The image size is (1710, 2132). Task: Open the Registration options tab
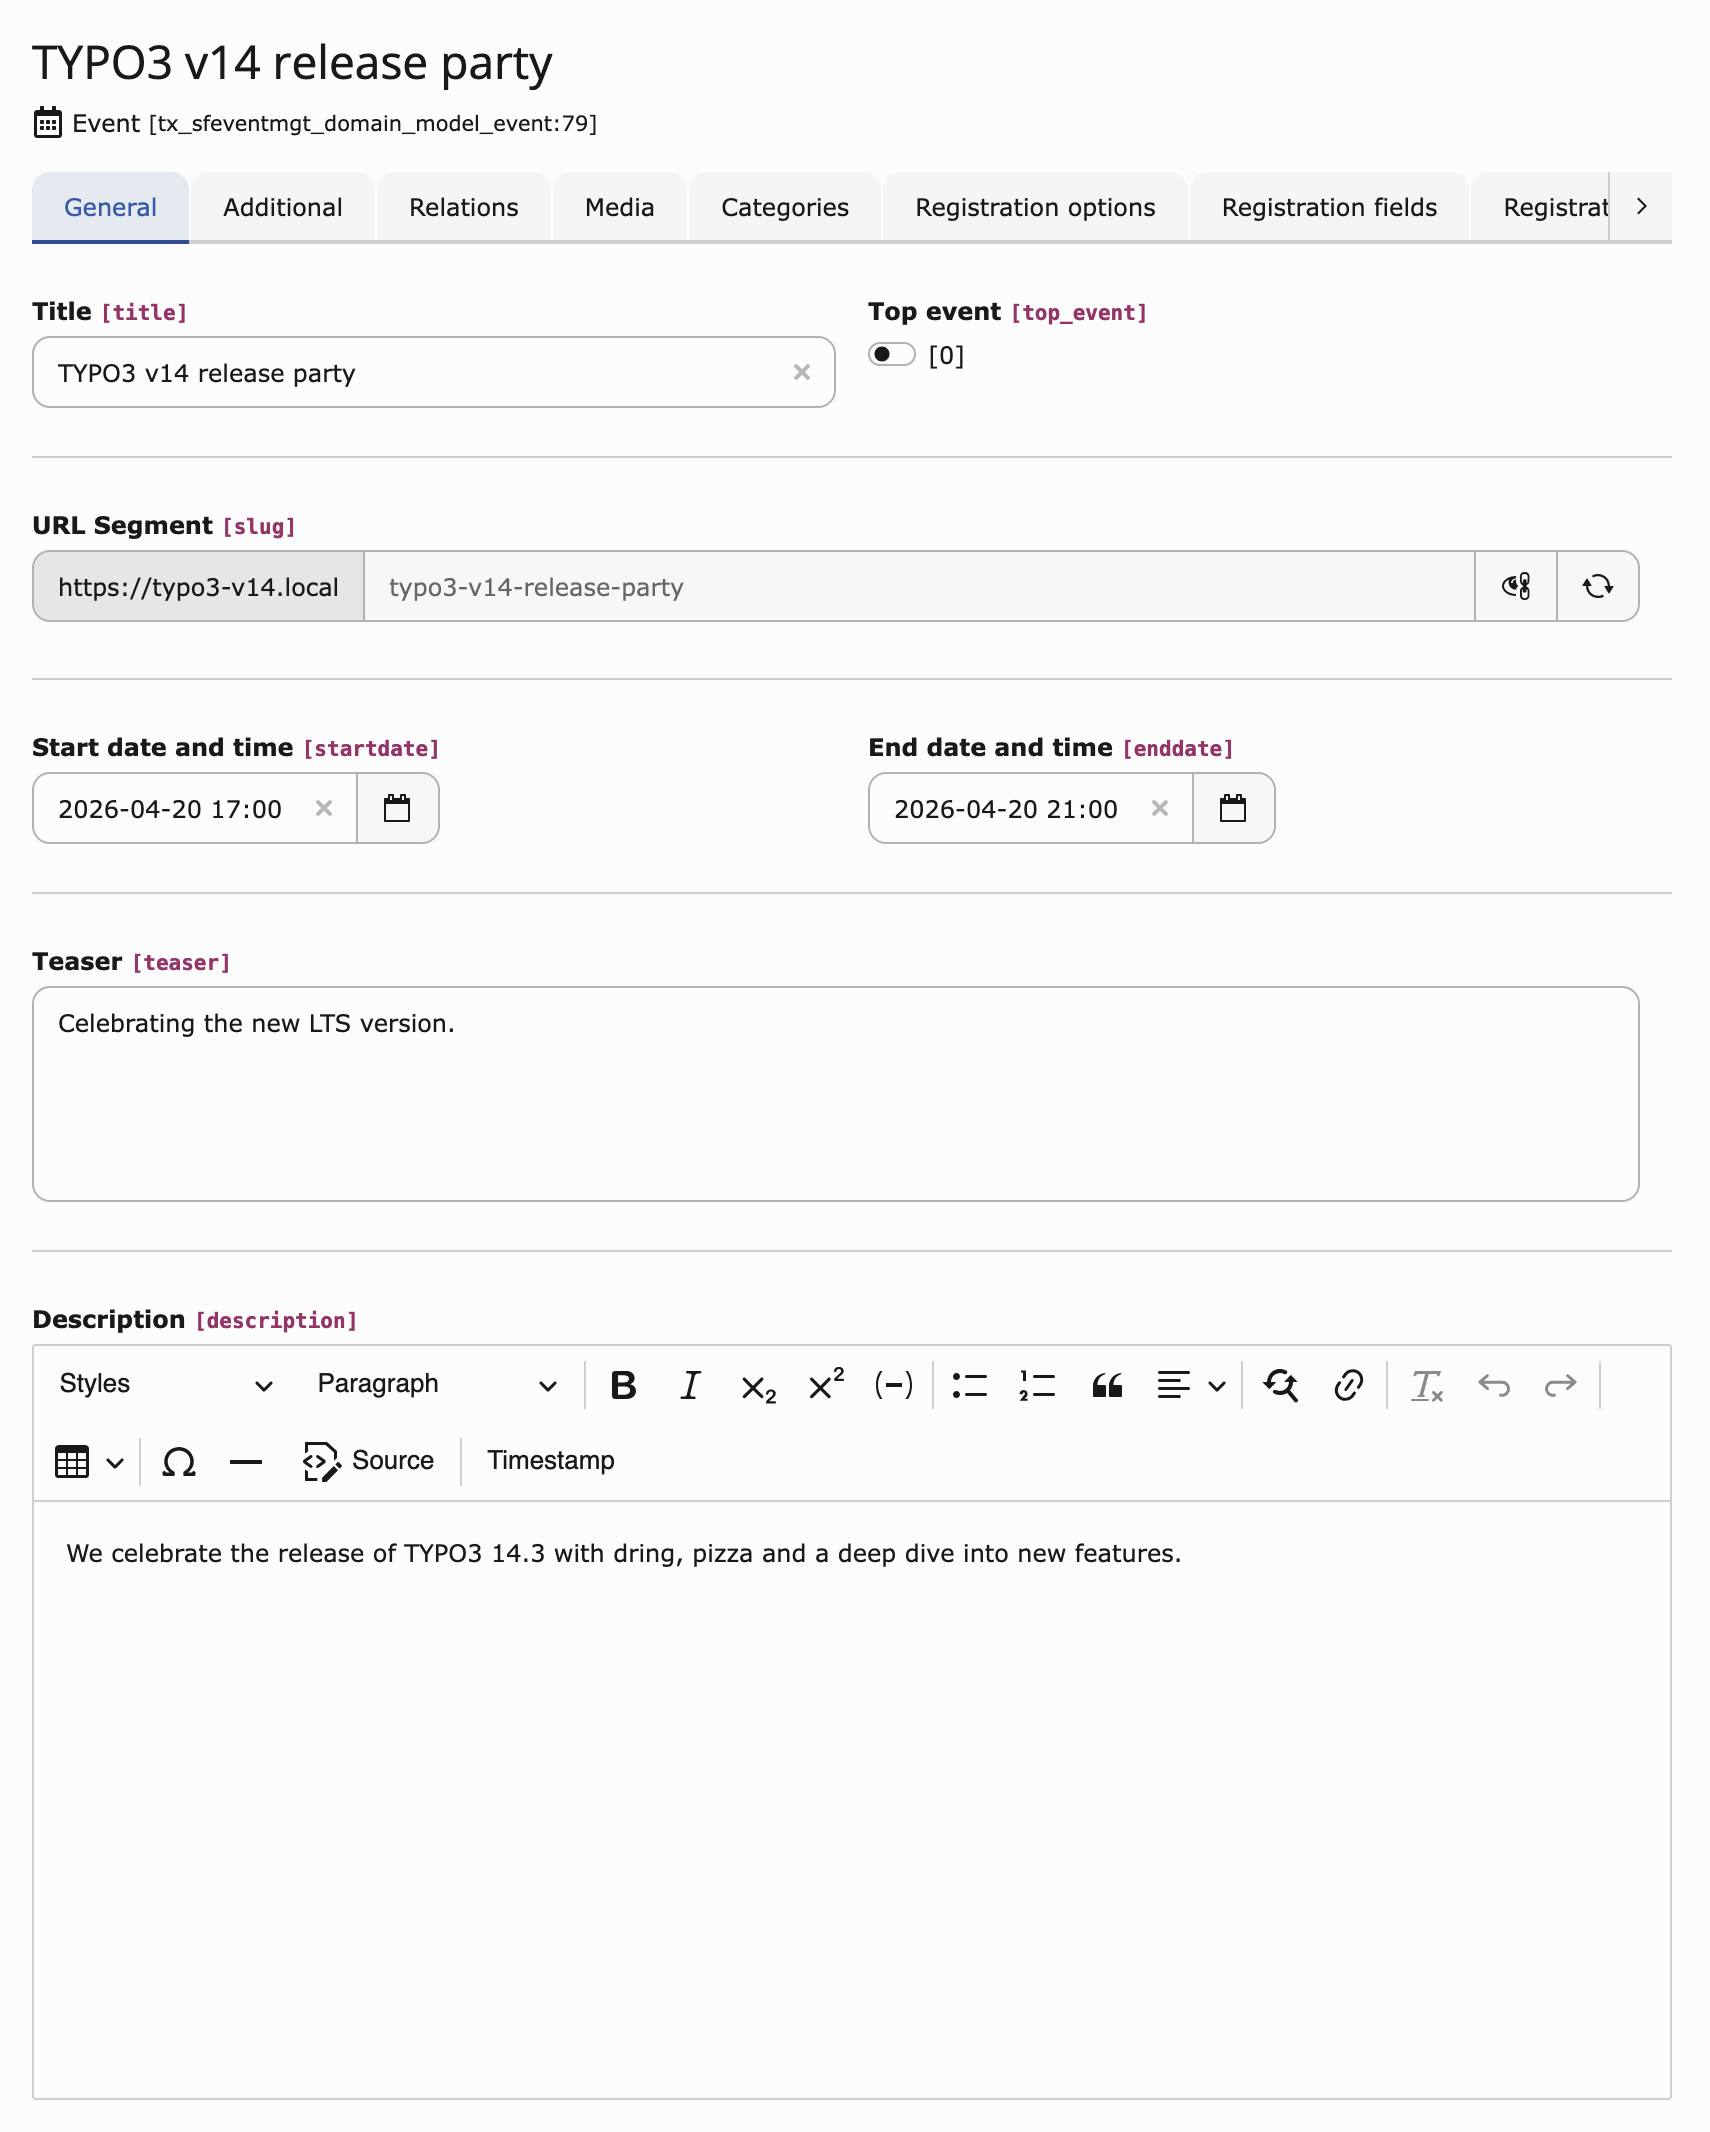tap(1035, 207)
